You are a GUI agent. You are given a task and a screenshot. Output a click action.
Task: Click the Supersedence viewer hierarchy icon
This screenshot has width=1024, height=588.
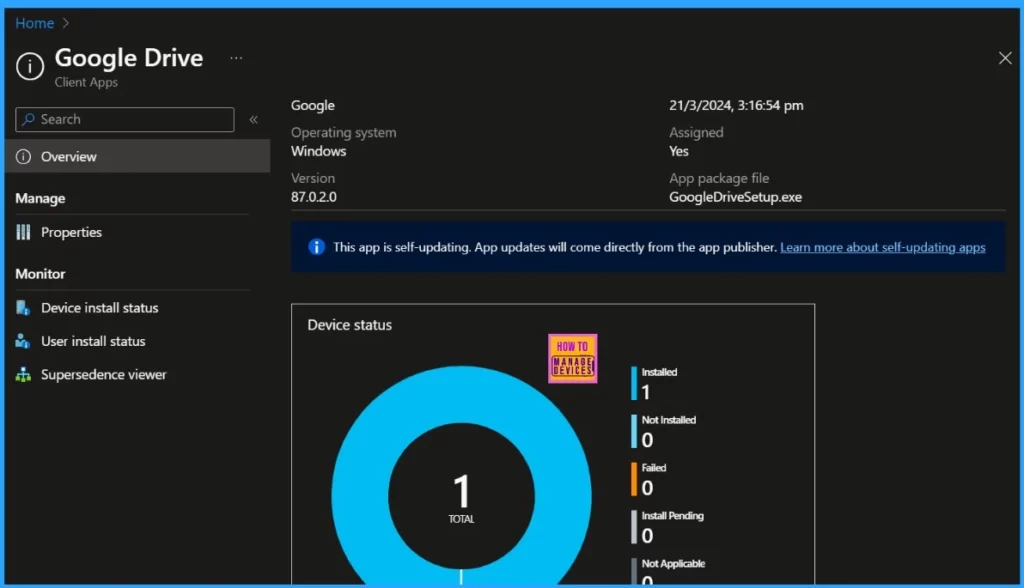pos(24,374)
